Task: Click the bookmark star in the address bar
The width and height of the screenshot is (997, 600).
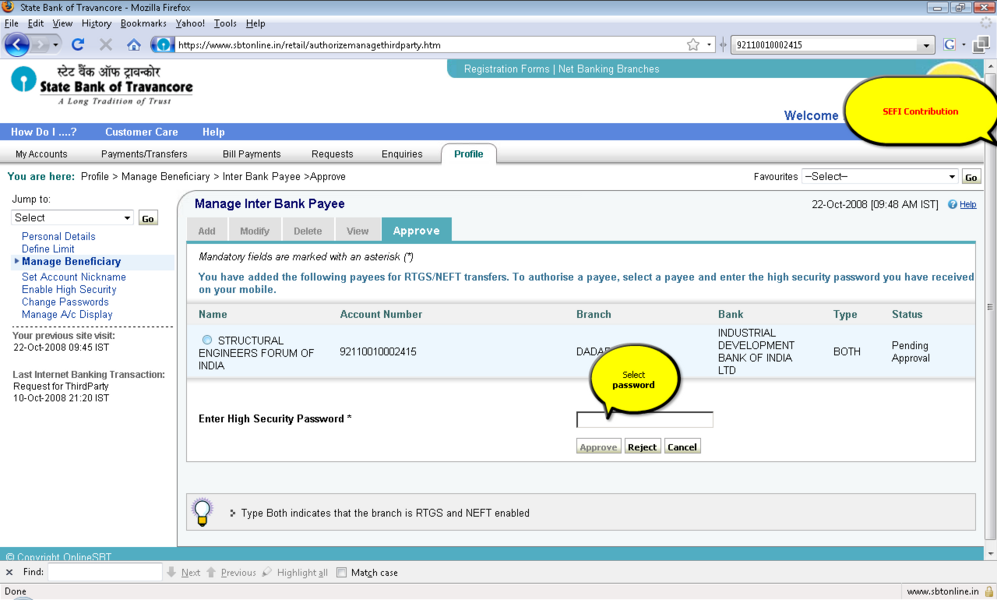Action: coord(693,45)
